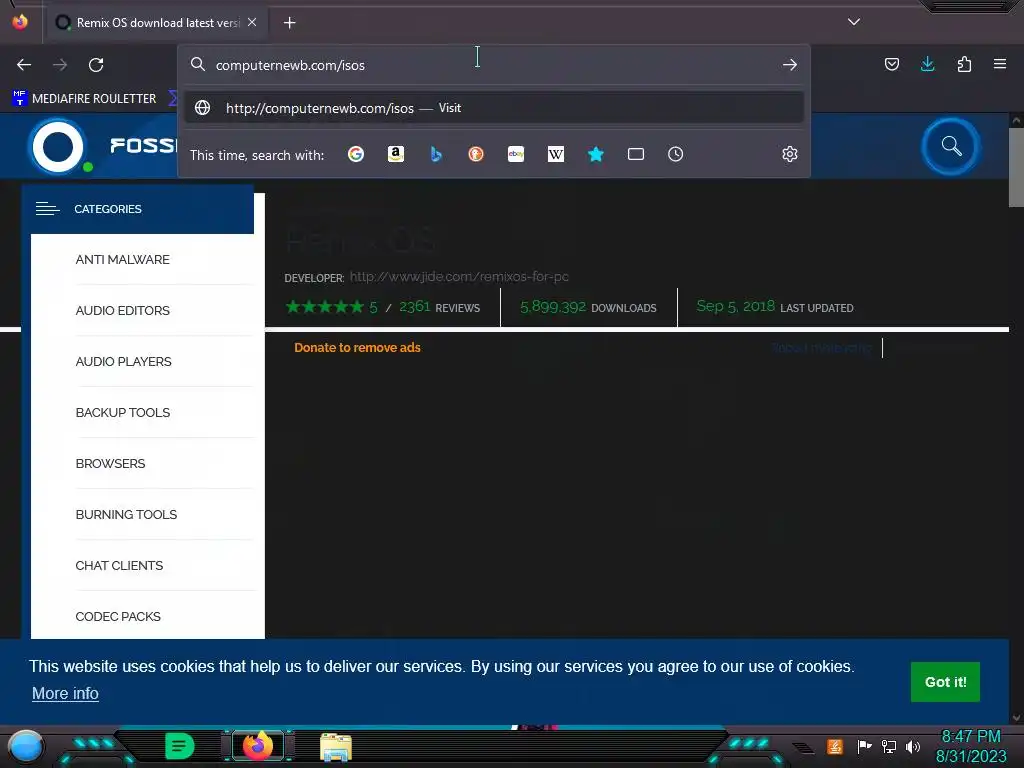
Task: Open File Explorer from the taskbar
Action: pos(336,746)
